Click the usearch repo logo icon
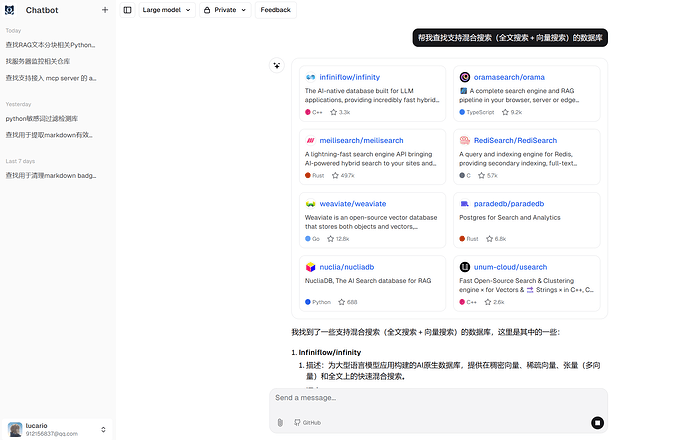Screen dimensions: 690x440 point(465,267)
